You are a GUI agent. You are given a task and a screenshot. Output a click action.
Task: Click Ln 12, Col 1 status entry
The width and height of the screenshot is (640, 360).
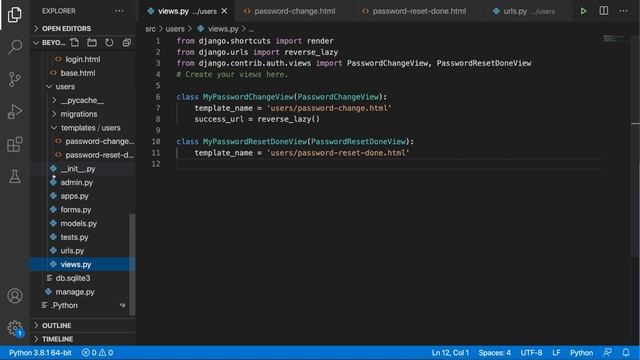(450, 353)
